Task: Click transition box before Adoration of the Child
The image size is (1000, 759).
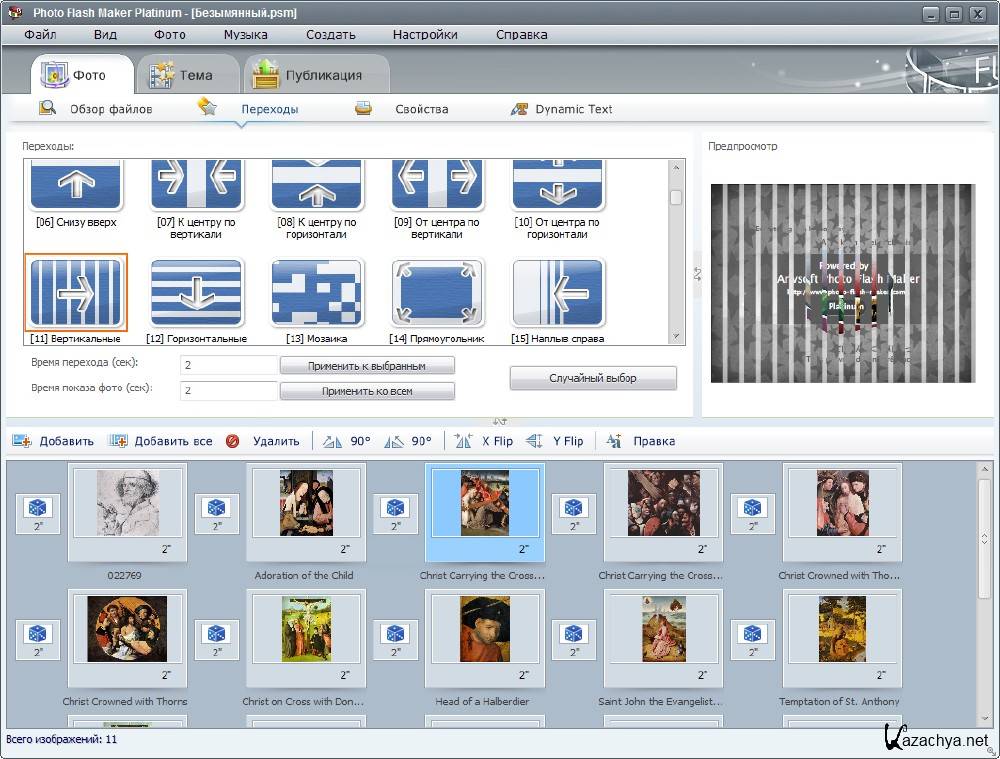Action: (217, 514)
